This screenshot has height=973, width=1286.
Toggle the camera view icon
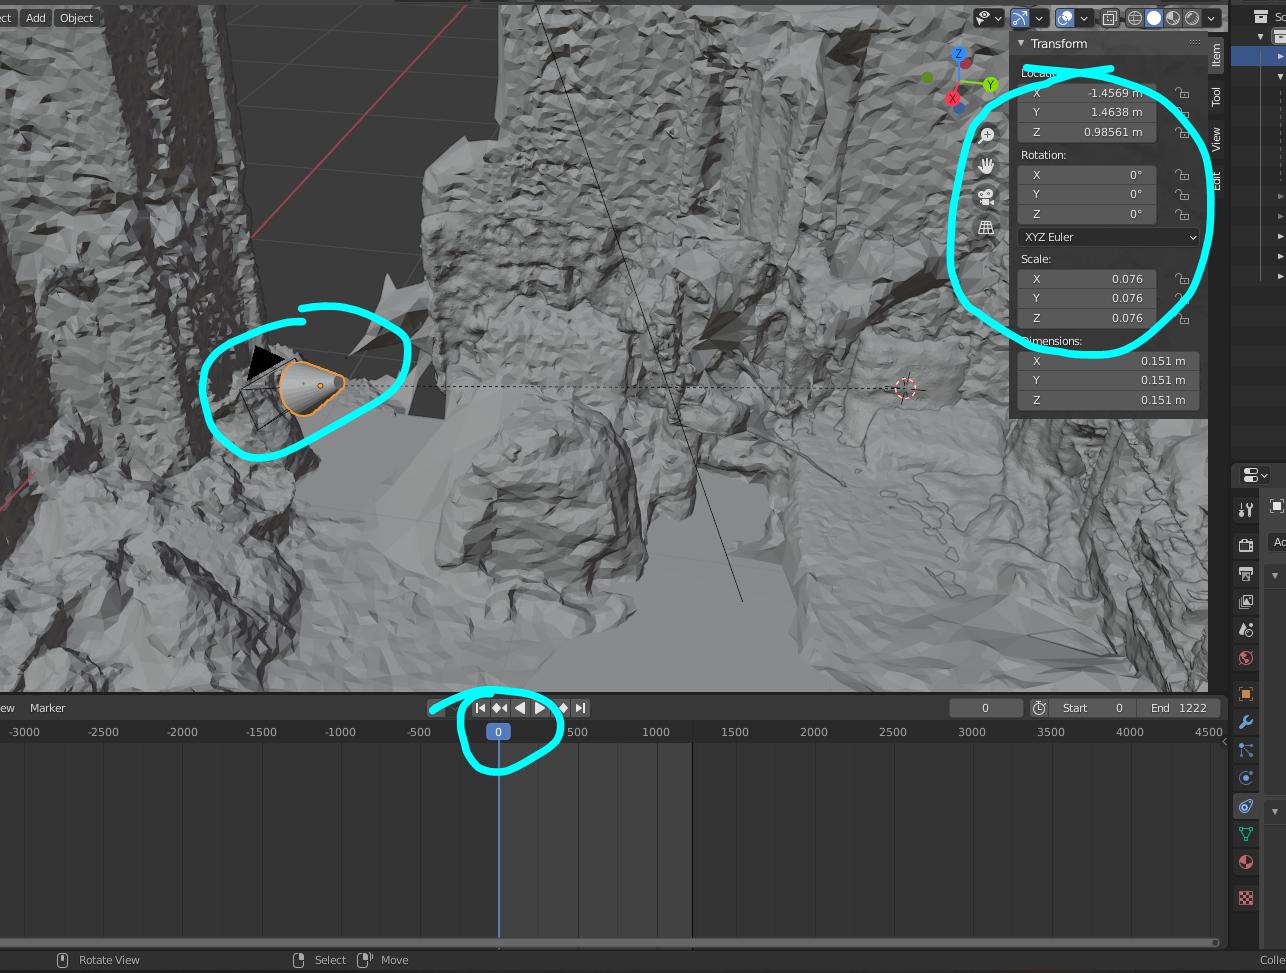point(986,197)
